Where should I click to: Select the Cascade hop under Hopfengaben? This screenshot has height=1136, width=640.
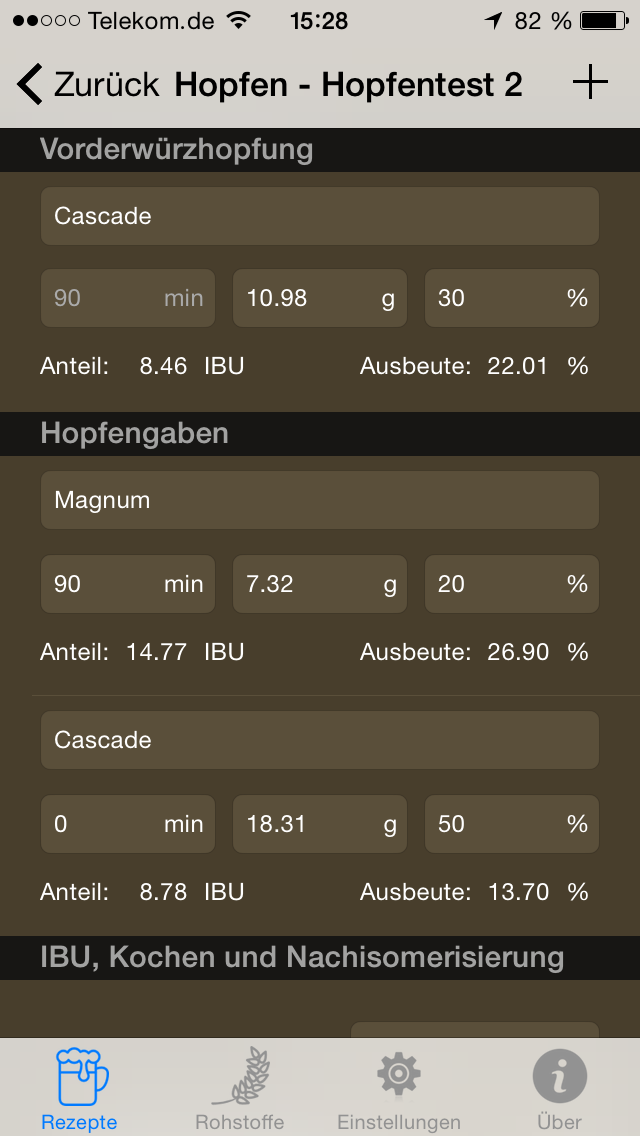click(319, 740)
